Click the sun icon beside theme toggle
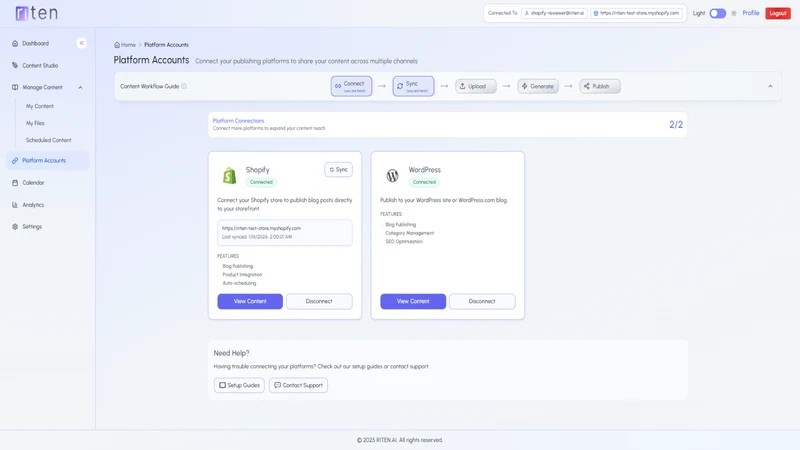800x450 pixels. click(x=734, y=13)
